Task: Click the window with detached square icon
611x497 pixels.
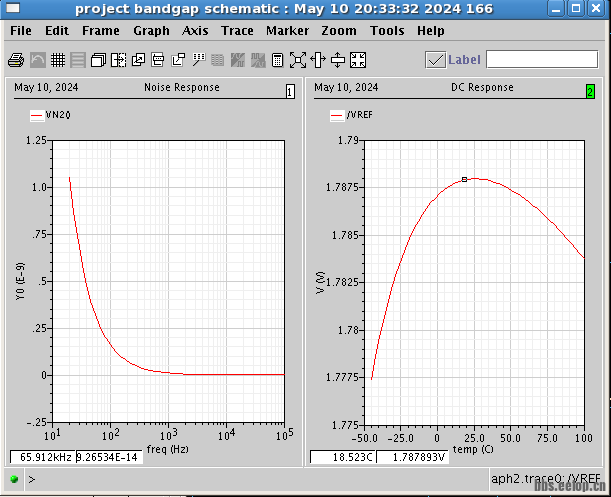Action: [x=178, y=60]
